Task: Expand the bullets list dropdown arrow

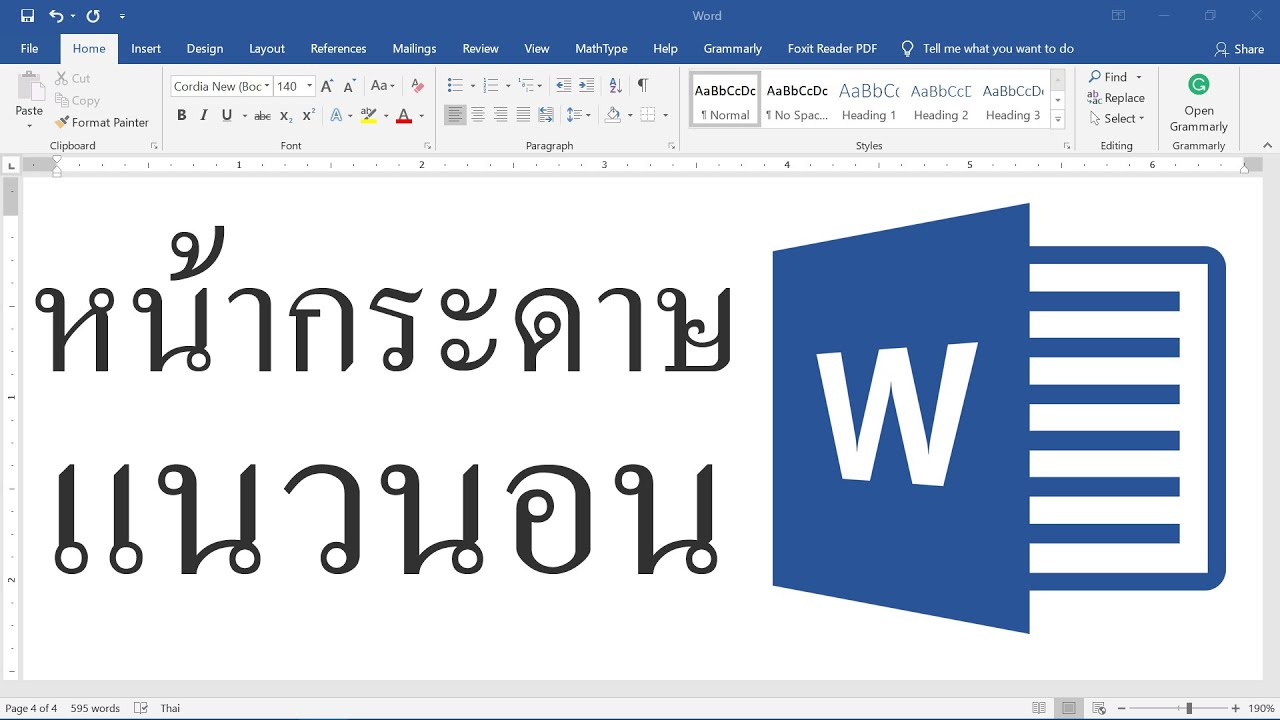Action: tap(471, 86)
